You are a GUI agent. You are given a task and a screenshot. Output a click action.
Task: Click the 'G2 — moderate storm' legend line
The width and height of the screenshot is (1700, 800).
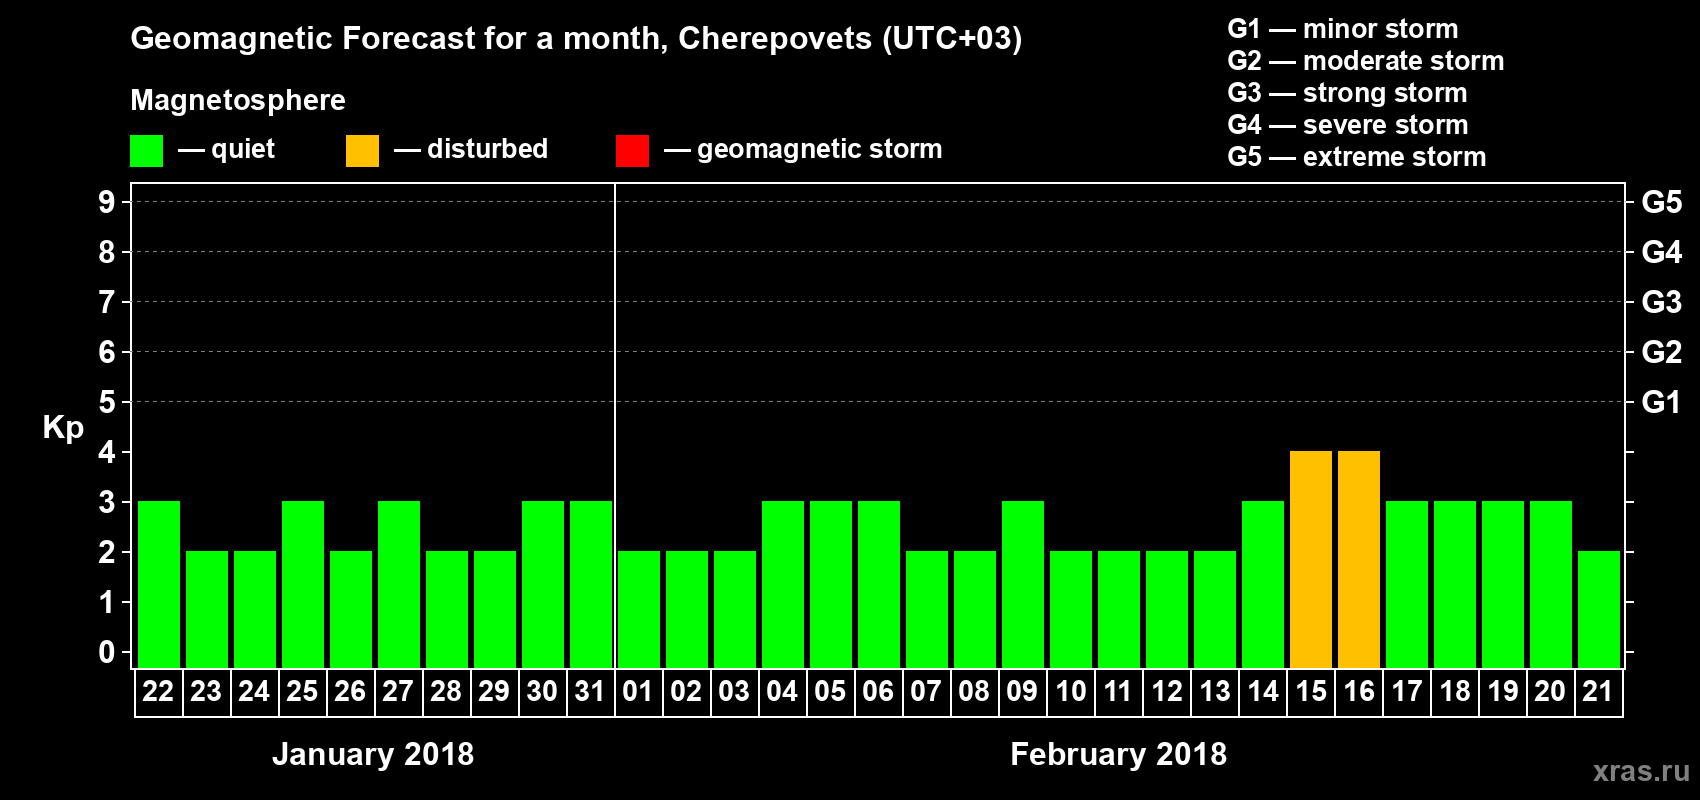tap(1366, 61)
